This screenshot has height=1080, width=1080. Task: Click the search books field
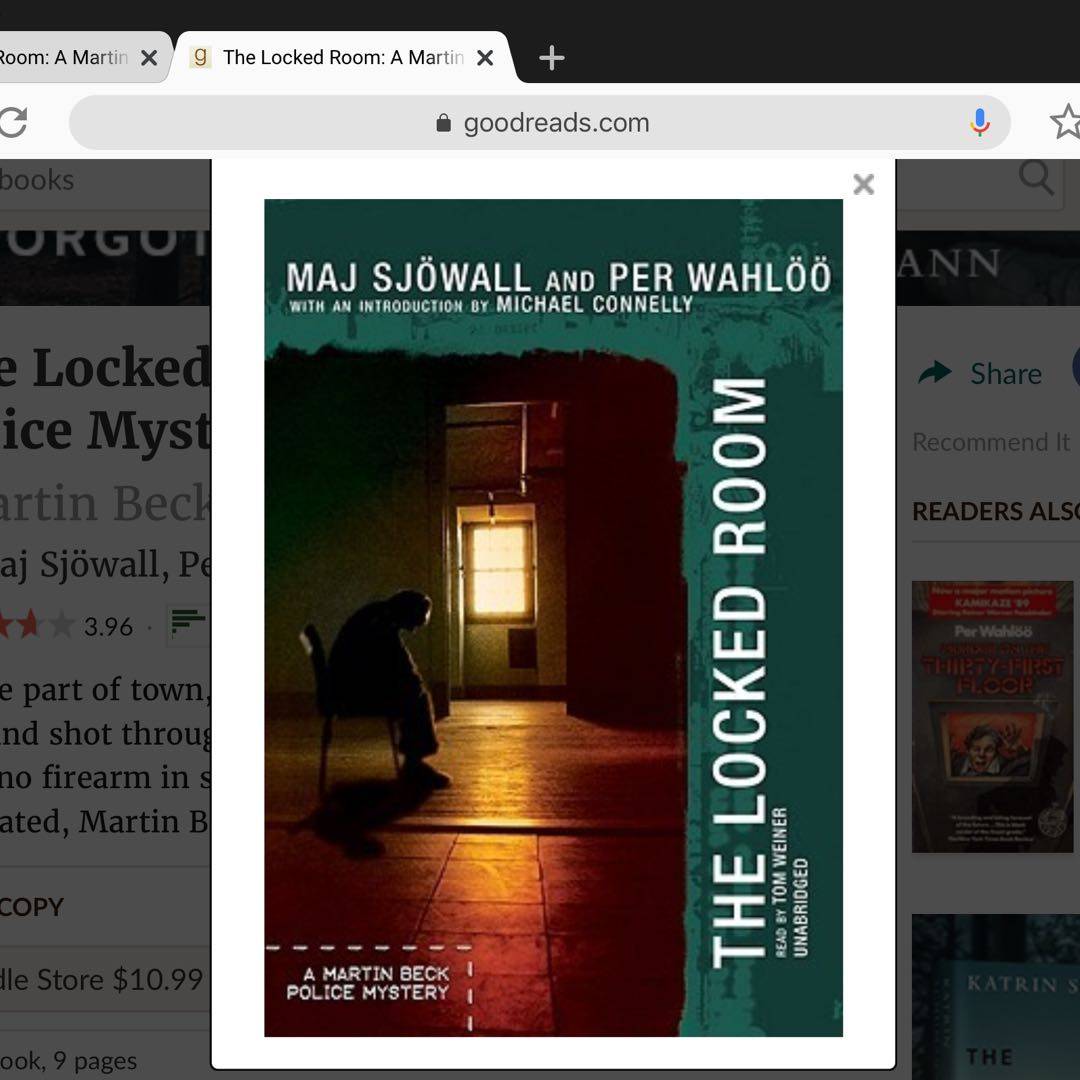[x=100, y=180]
